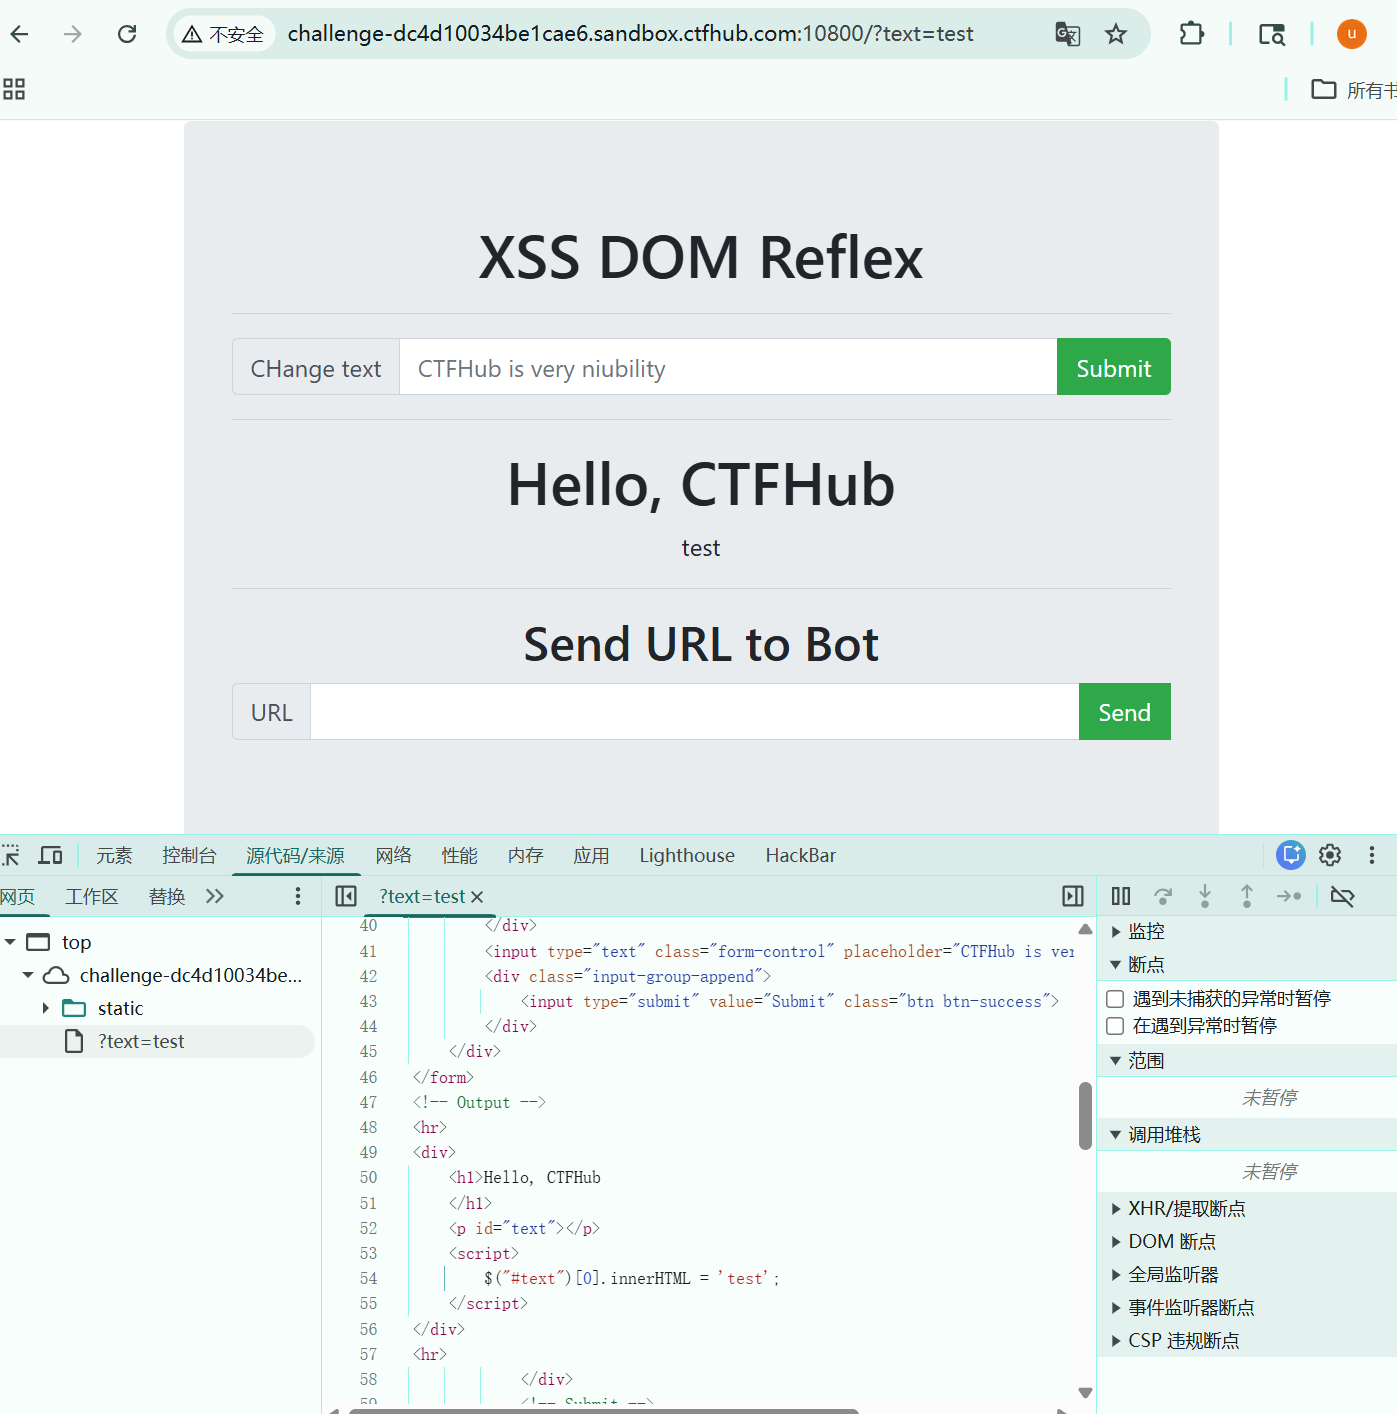Collapse the 断点 (Breakpoints) section
The height and width of the screenshot is (1414, 1397).
coord(1116,965)
